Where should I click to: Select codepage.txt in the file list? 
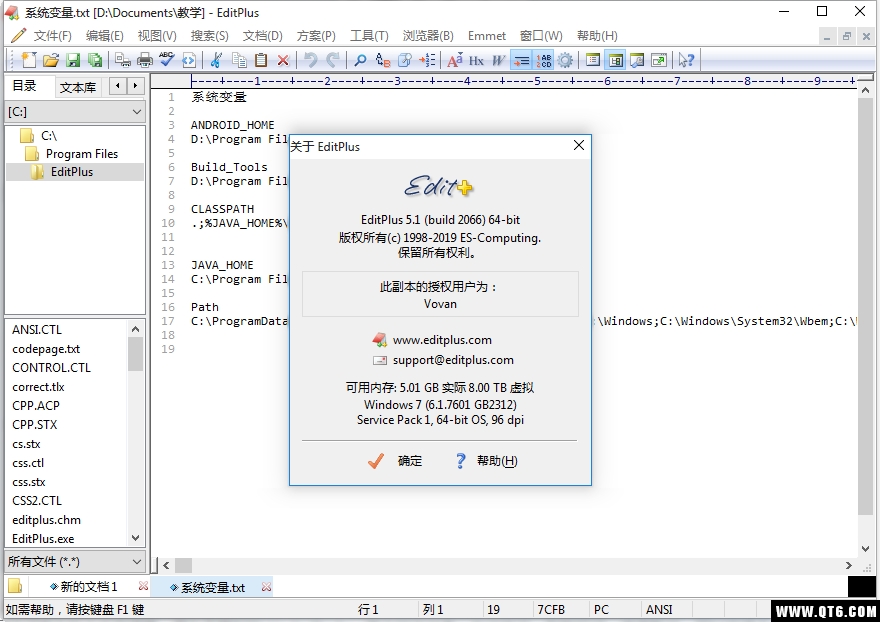pos(46,349)
